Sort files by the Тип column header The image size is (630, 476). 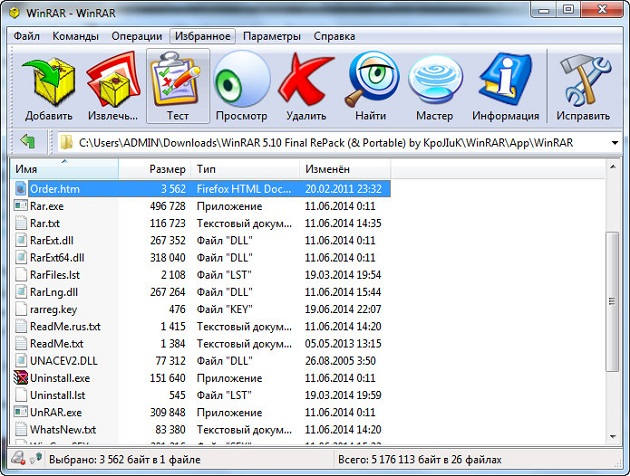[x=245, y=169]
